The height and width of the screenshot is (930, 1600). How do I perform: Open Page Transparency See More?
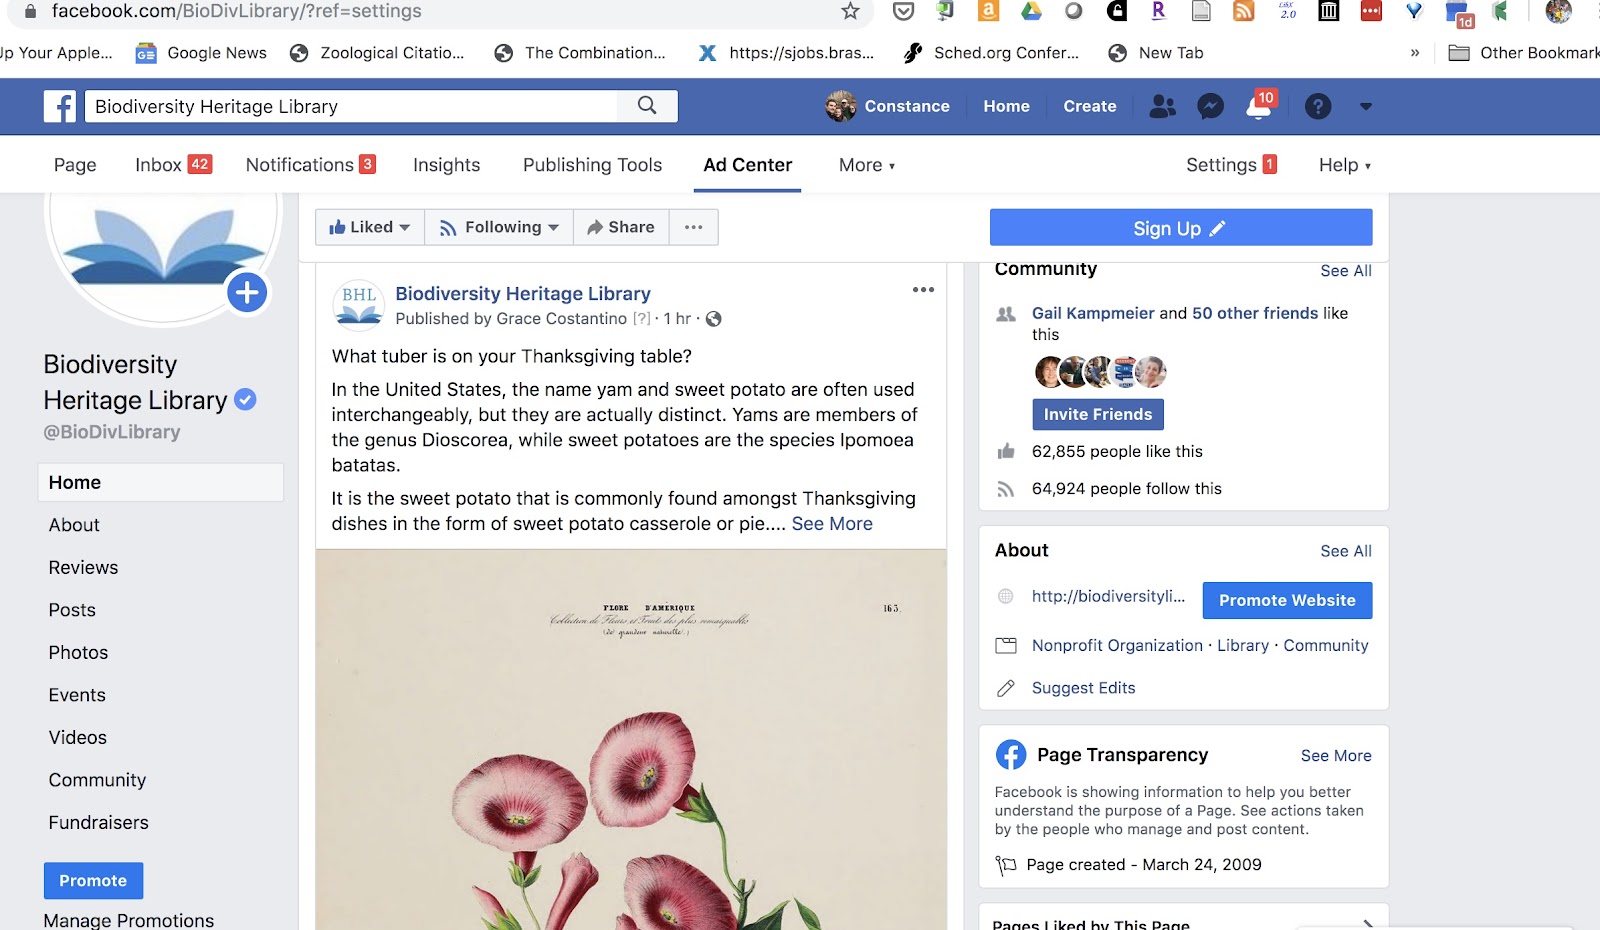click(1336, 756)
